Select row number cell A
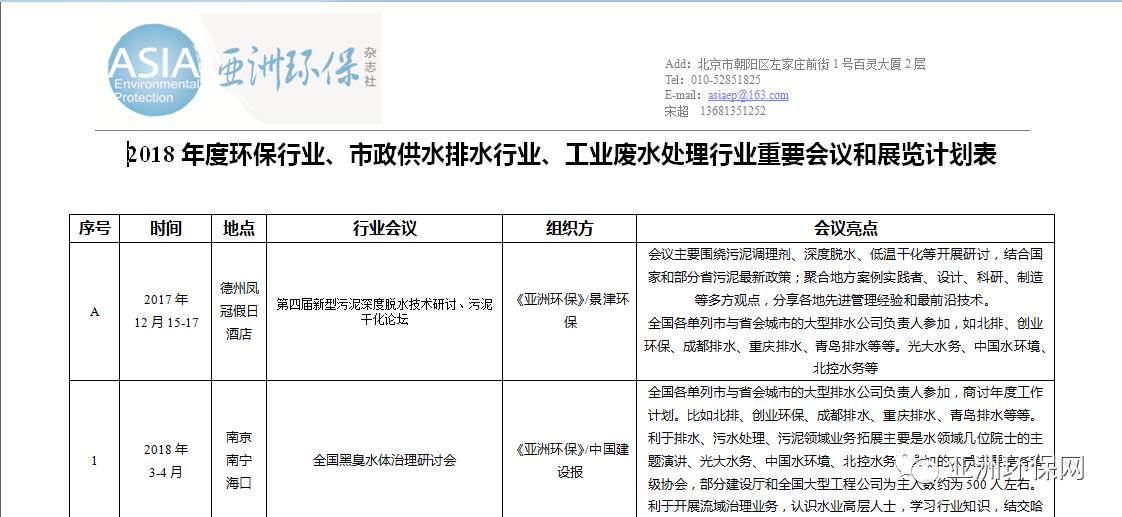The height and width of the screenshot is (517, 1122). (94, 312)
